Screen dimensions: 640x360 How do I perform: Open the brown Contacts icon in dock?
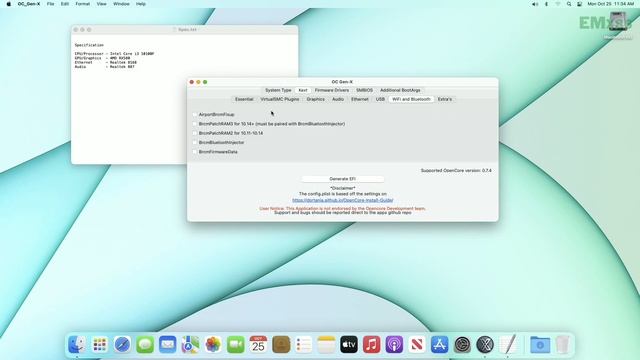click(x=281, y=345)
